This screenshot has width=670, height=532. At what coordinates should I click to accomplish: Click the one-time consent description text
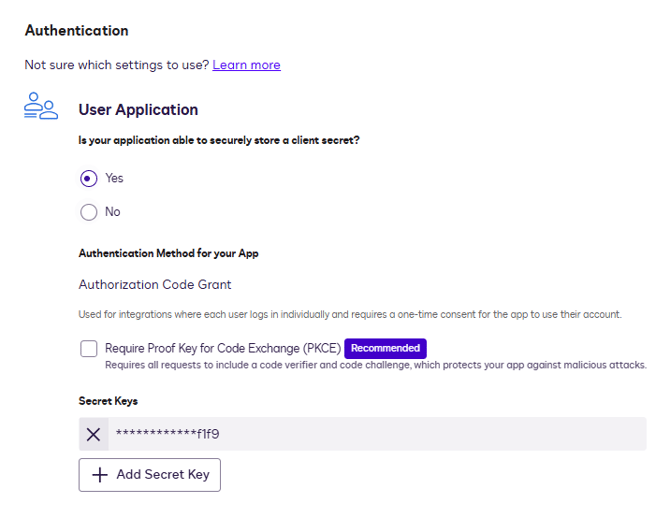click(350, 314)
